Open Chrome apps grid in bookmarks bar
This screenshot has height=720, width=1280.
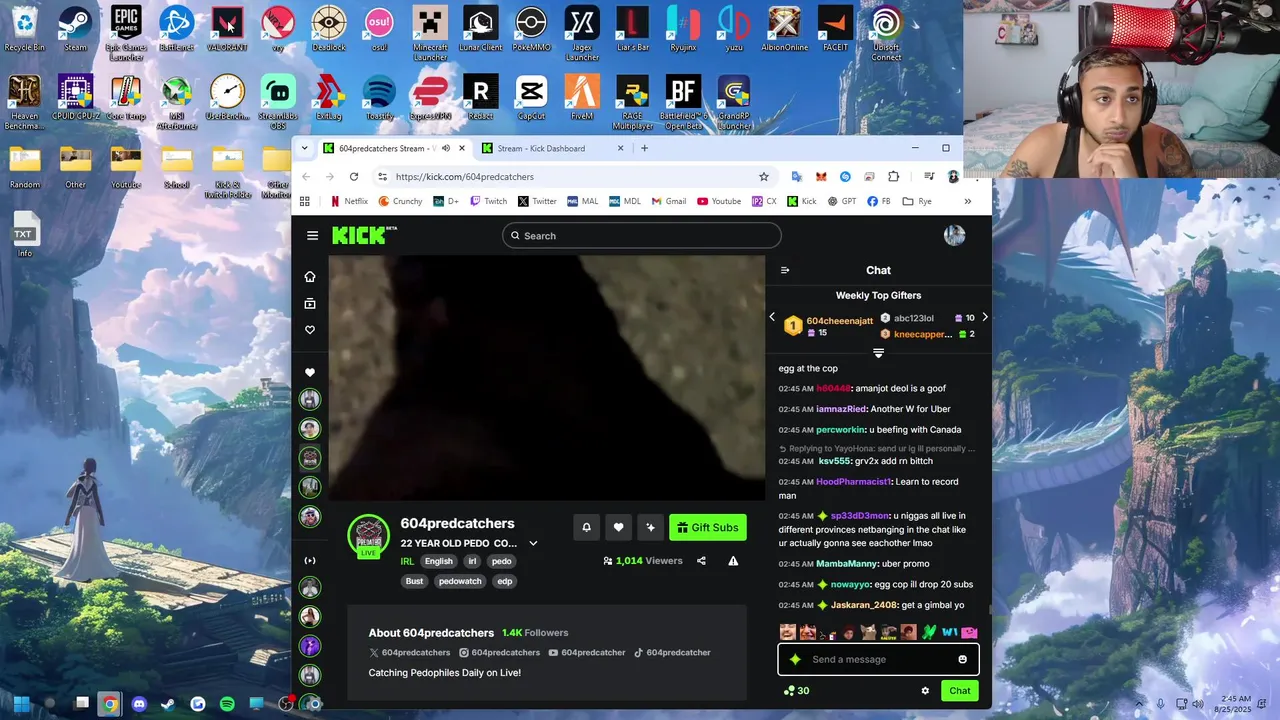[305, 201]
